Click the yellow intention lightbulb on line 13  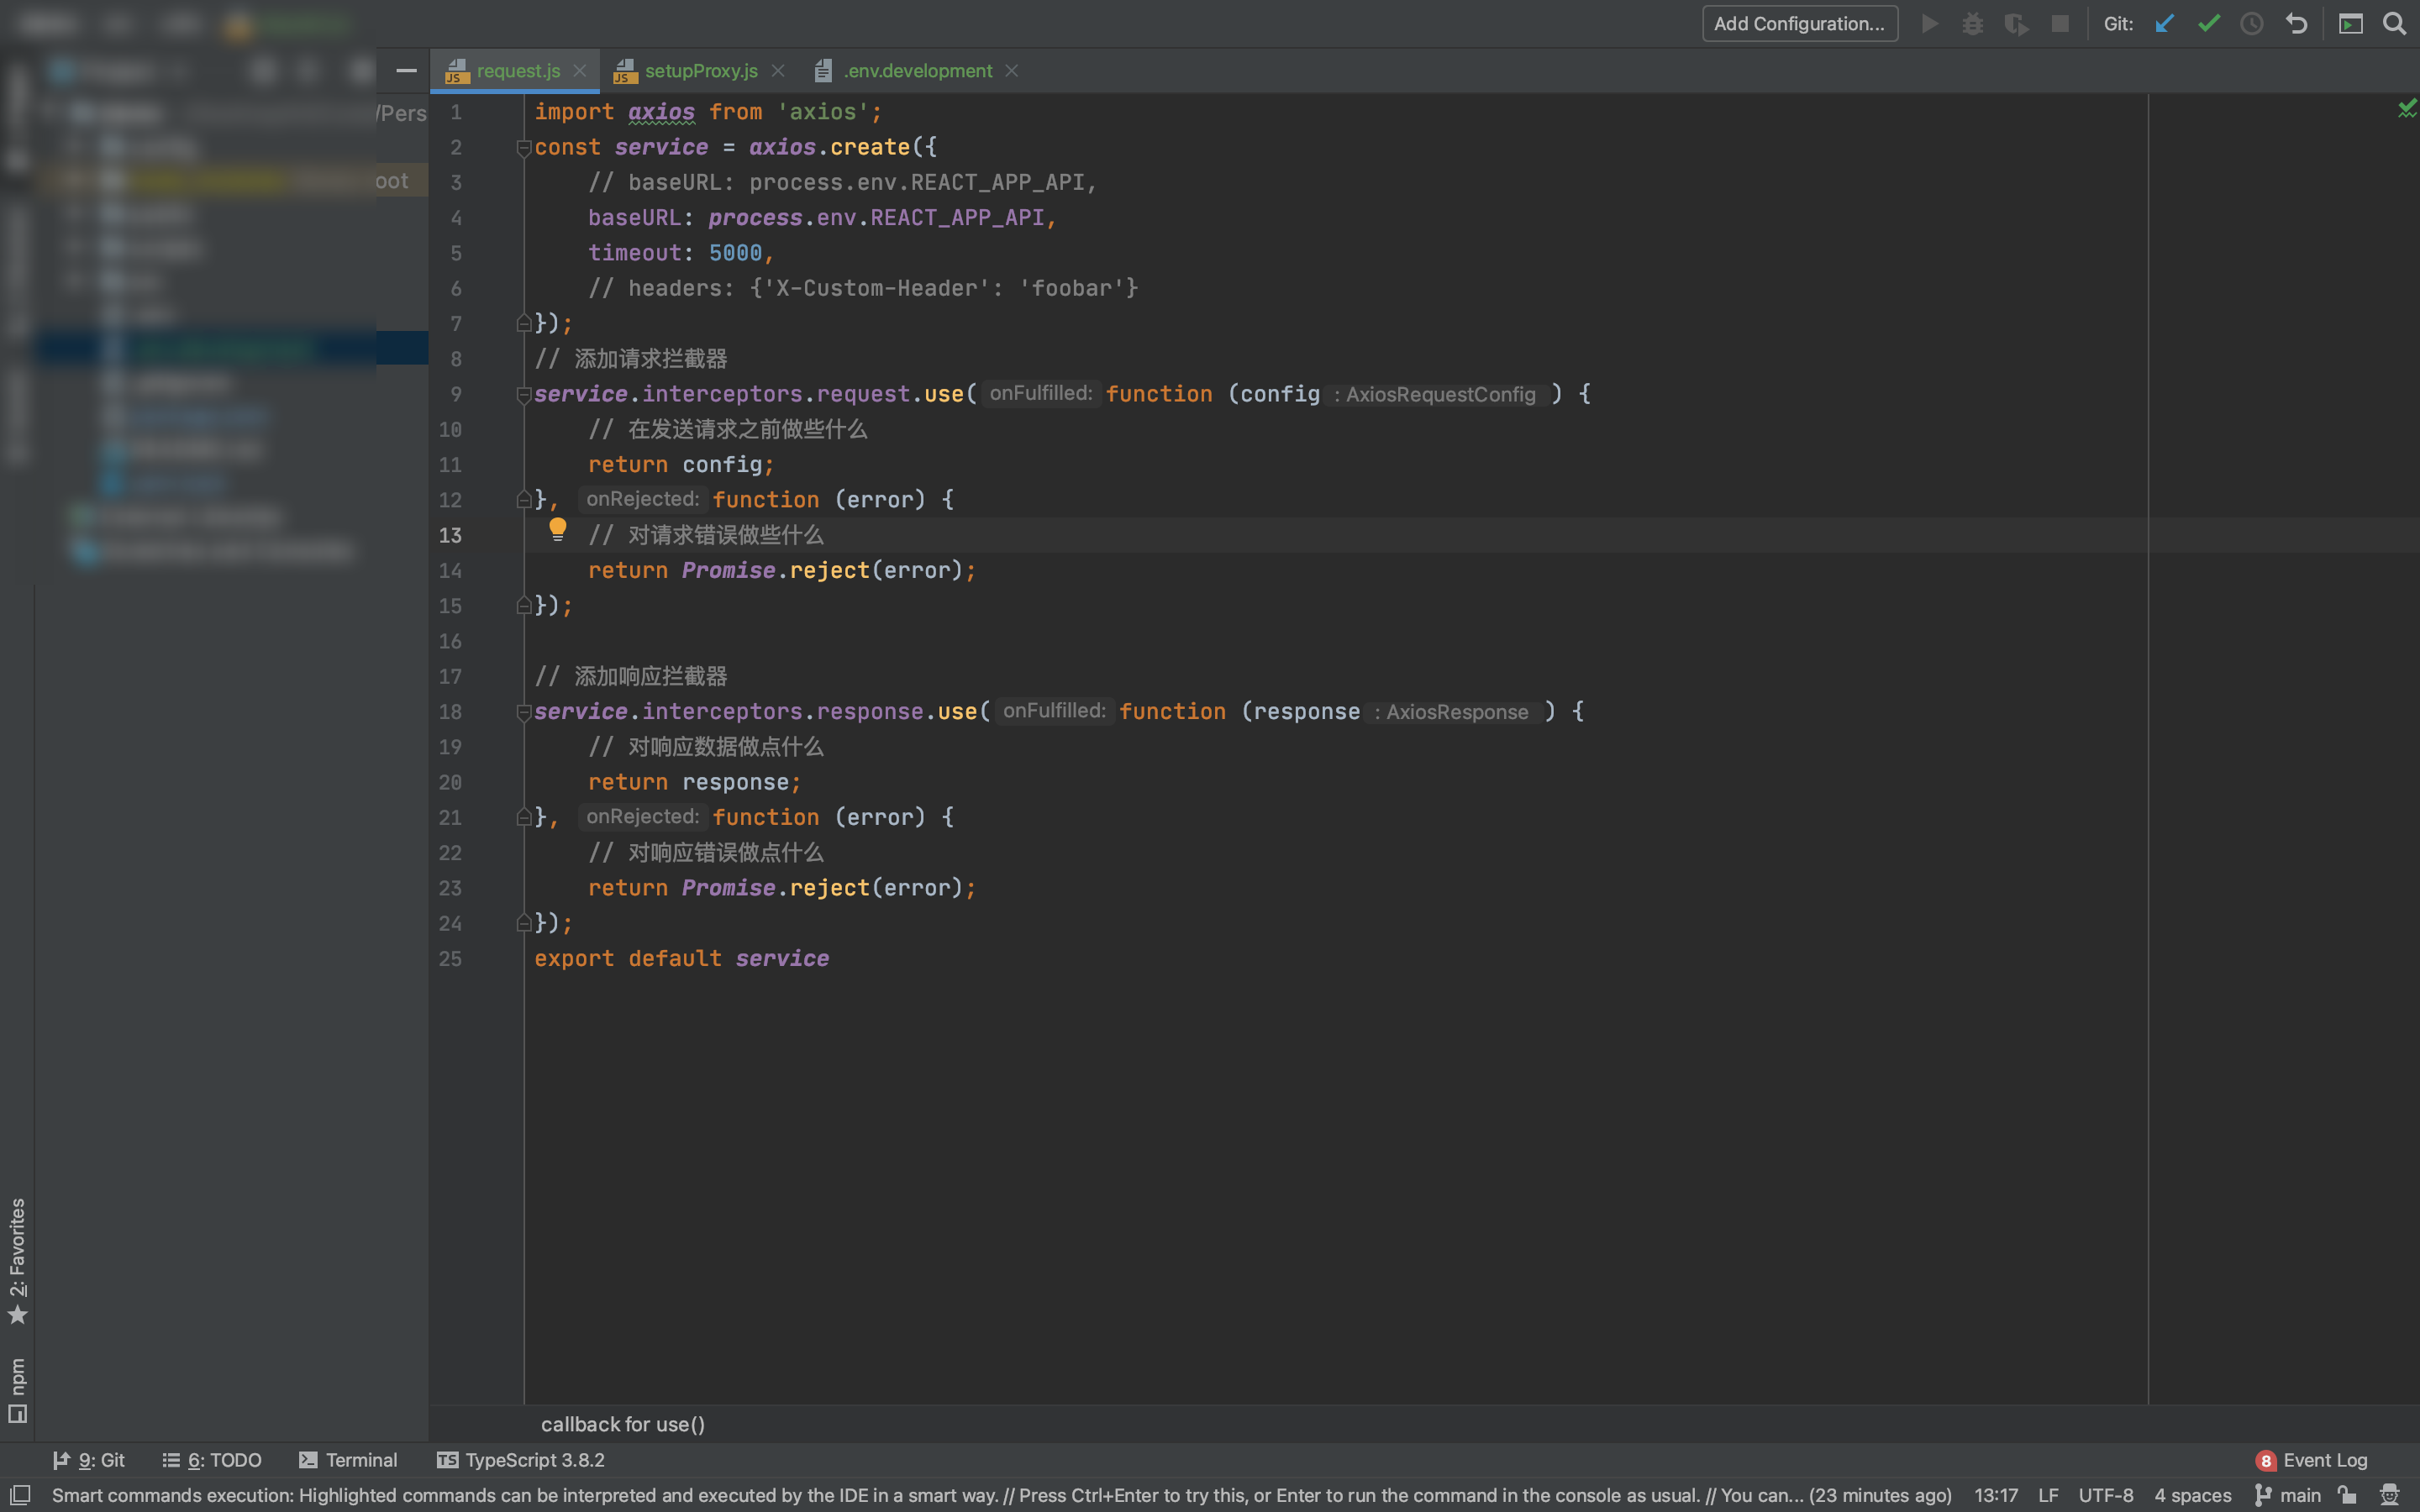coord(558,529)
